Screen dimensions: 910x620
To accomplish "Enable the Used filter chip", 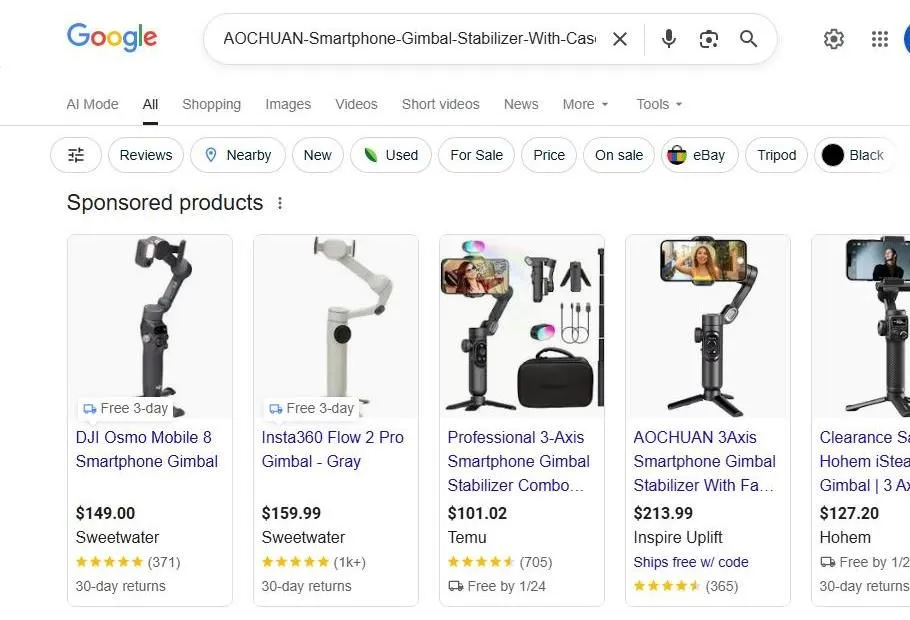I will (390, 155).
